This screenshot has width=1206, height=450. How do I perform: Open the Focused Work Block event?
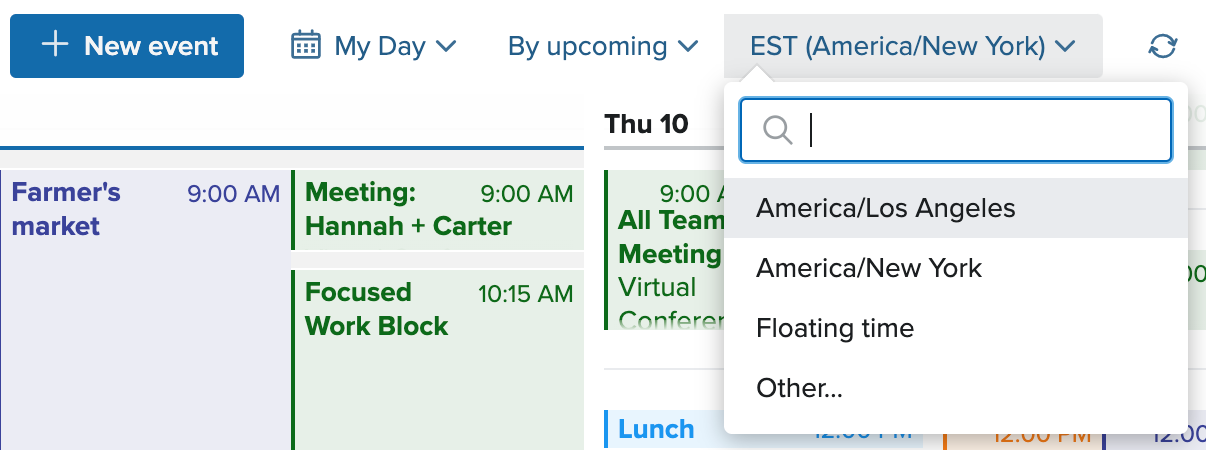pyautogui.click(x=437, y=360)
